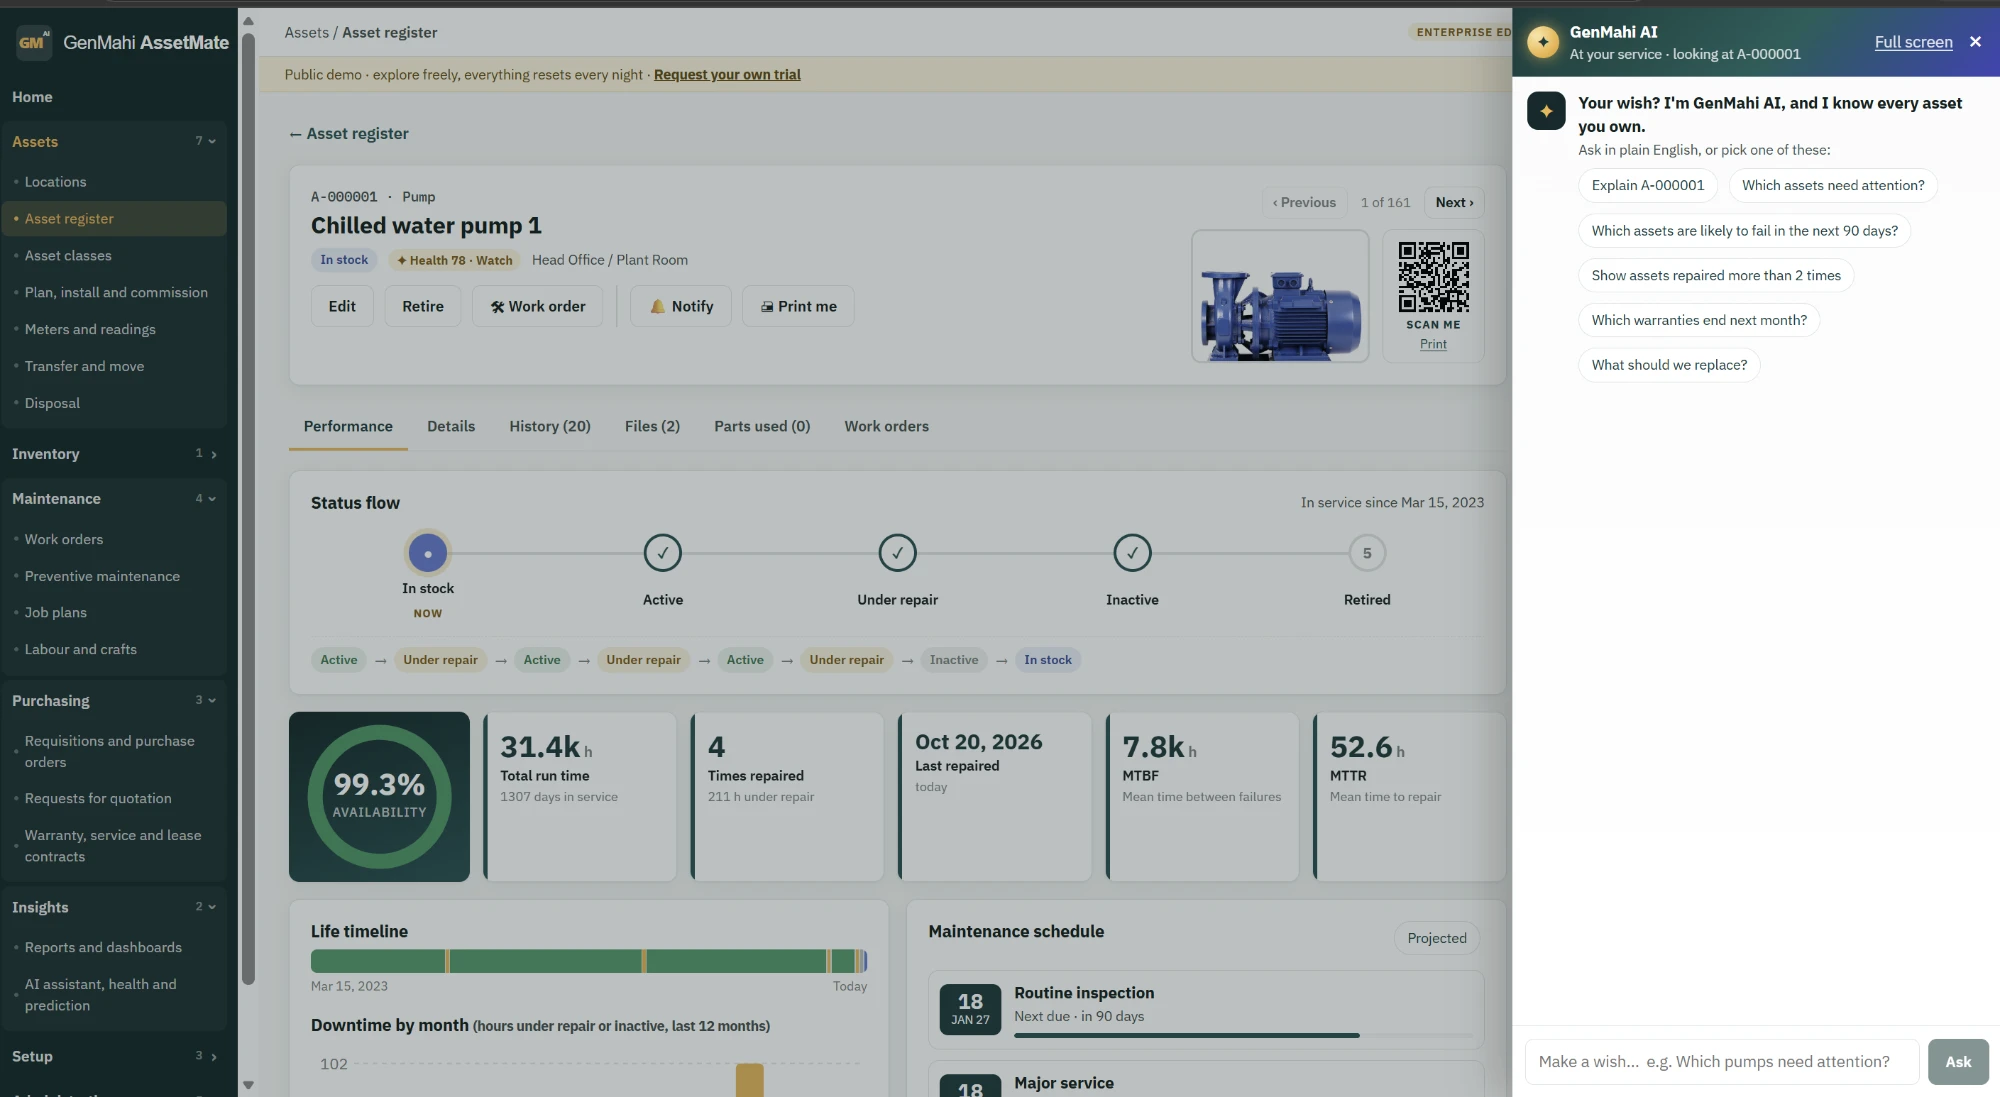The width and height of the screenshot is (2000, 1097).
Task: Open the History (20) tab
Action: click(x=550, y=426)
